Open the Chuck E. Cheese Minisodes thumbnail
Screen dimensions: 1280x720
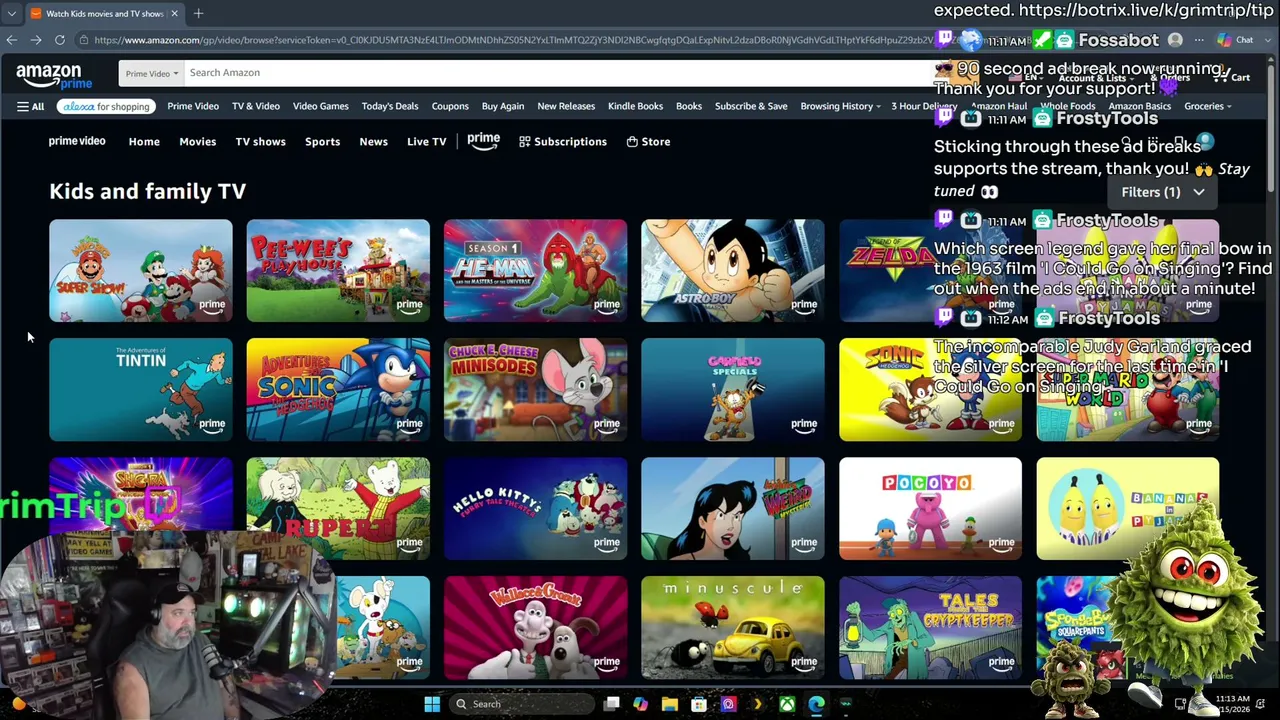coord(536,390)
